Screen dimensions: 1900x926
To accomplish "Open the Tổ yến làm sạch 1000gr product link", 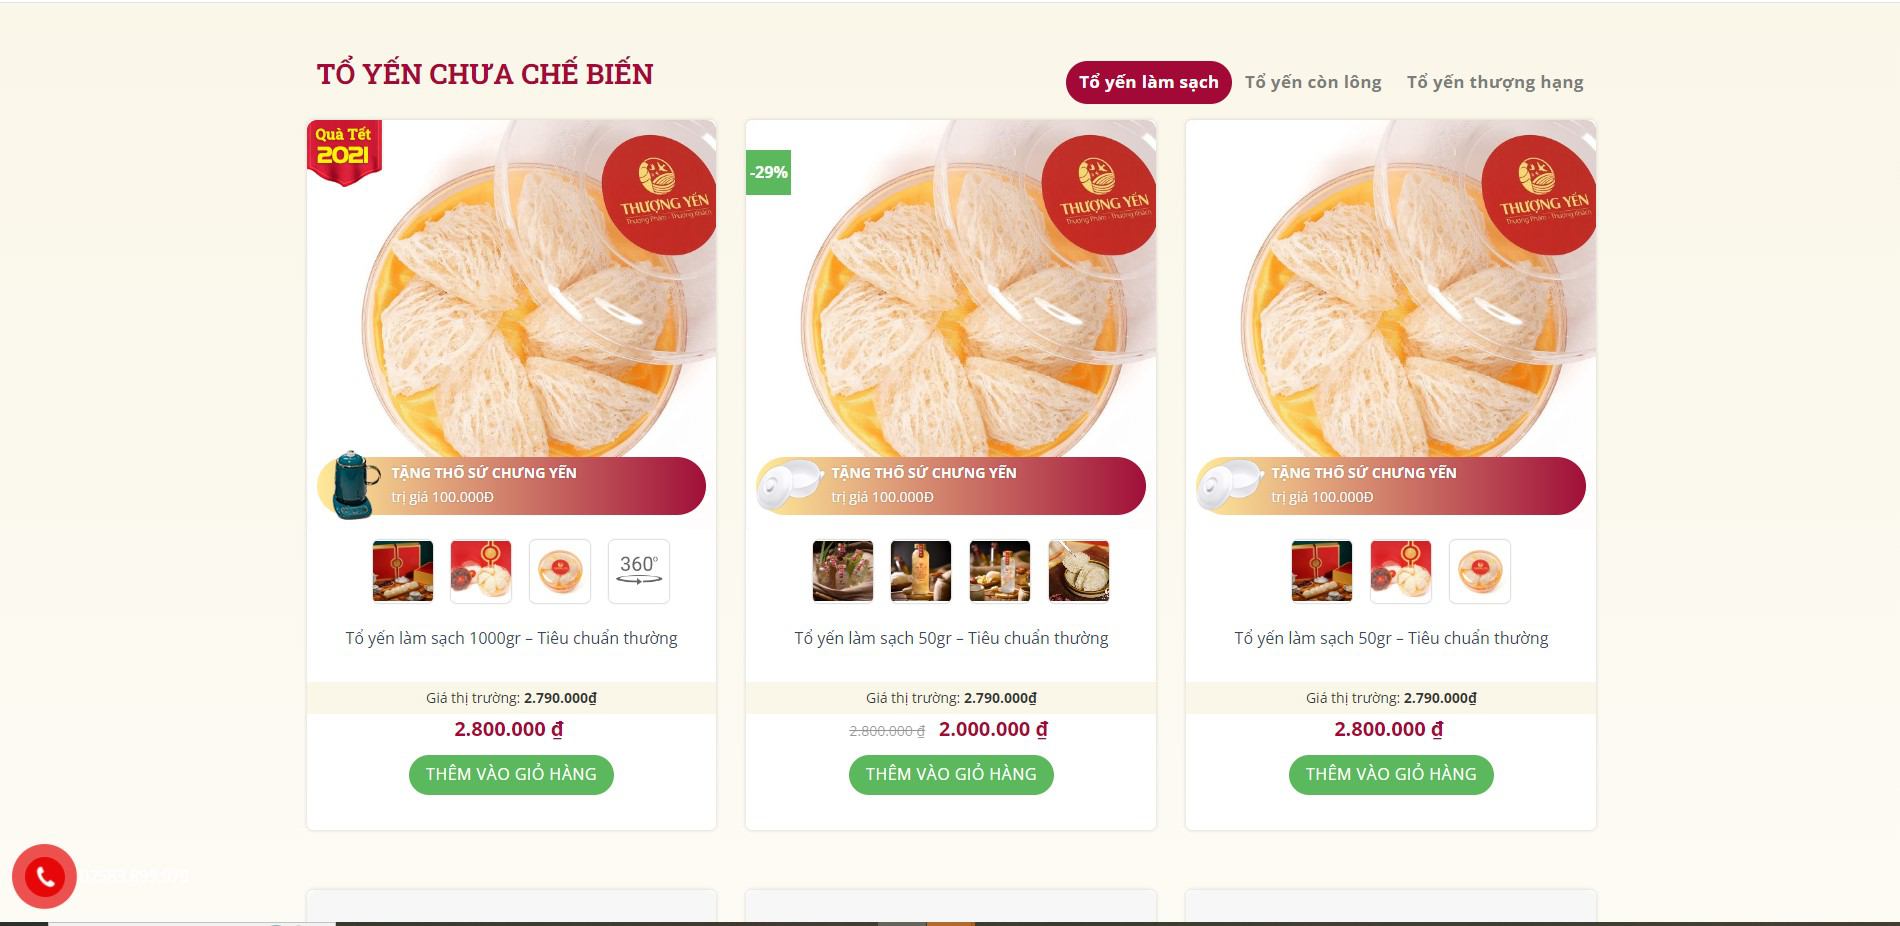I will coord(511,638).
